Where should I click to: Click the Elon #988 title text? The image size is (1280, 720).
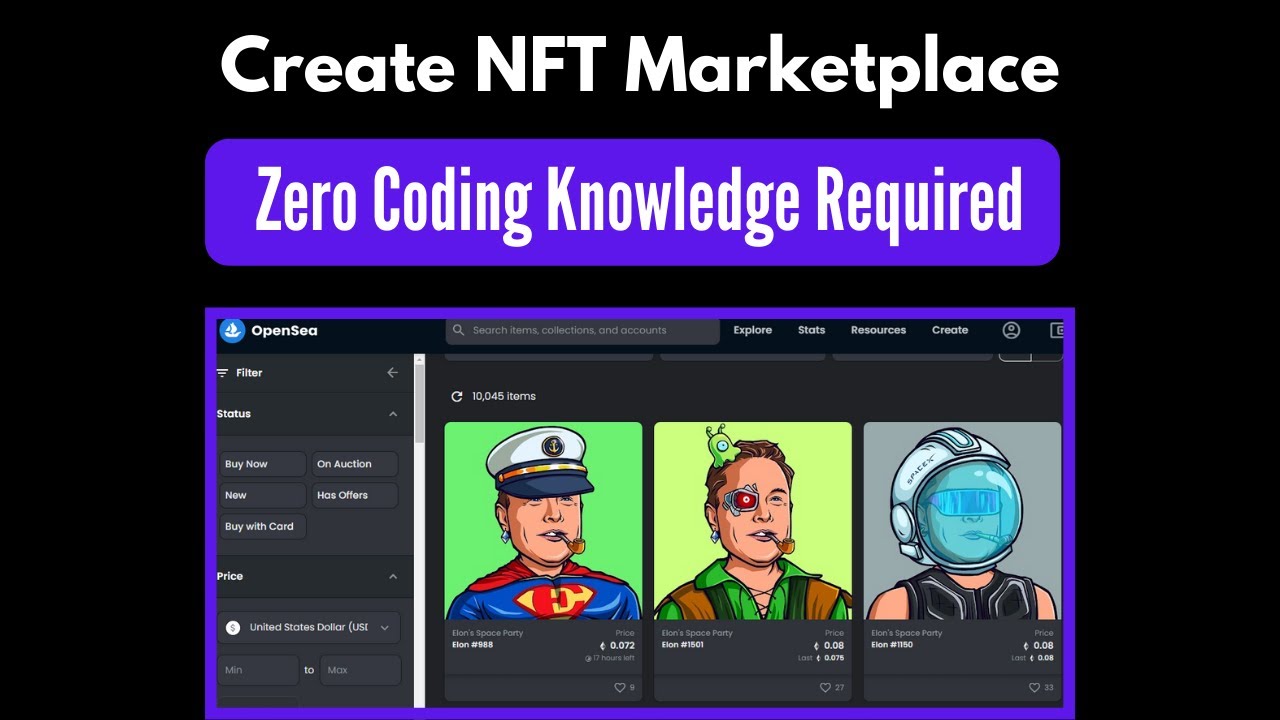coord(472,645)
